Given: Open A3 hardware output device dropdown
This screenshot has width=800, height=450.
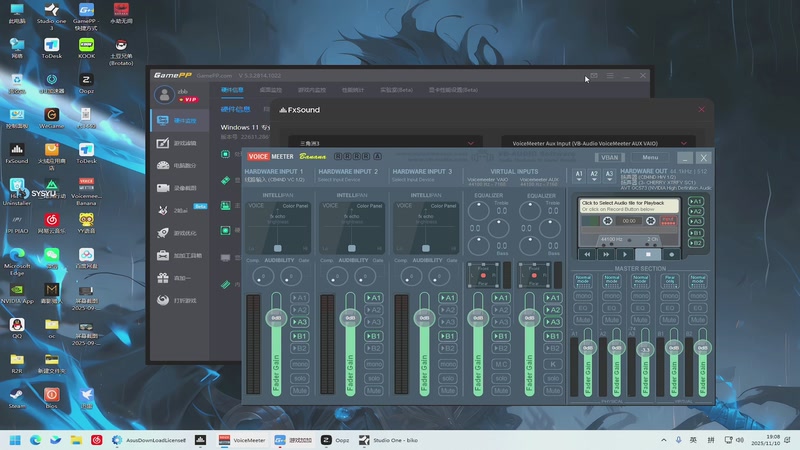Looking at the screenshot, I should tap(609, 176).
